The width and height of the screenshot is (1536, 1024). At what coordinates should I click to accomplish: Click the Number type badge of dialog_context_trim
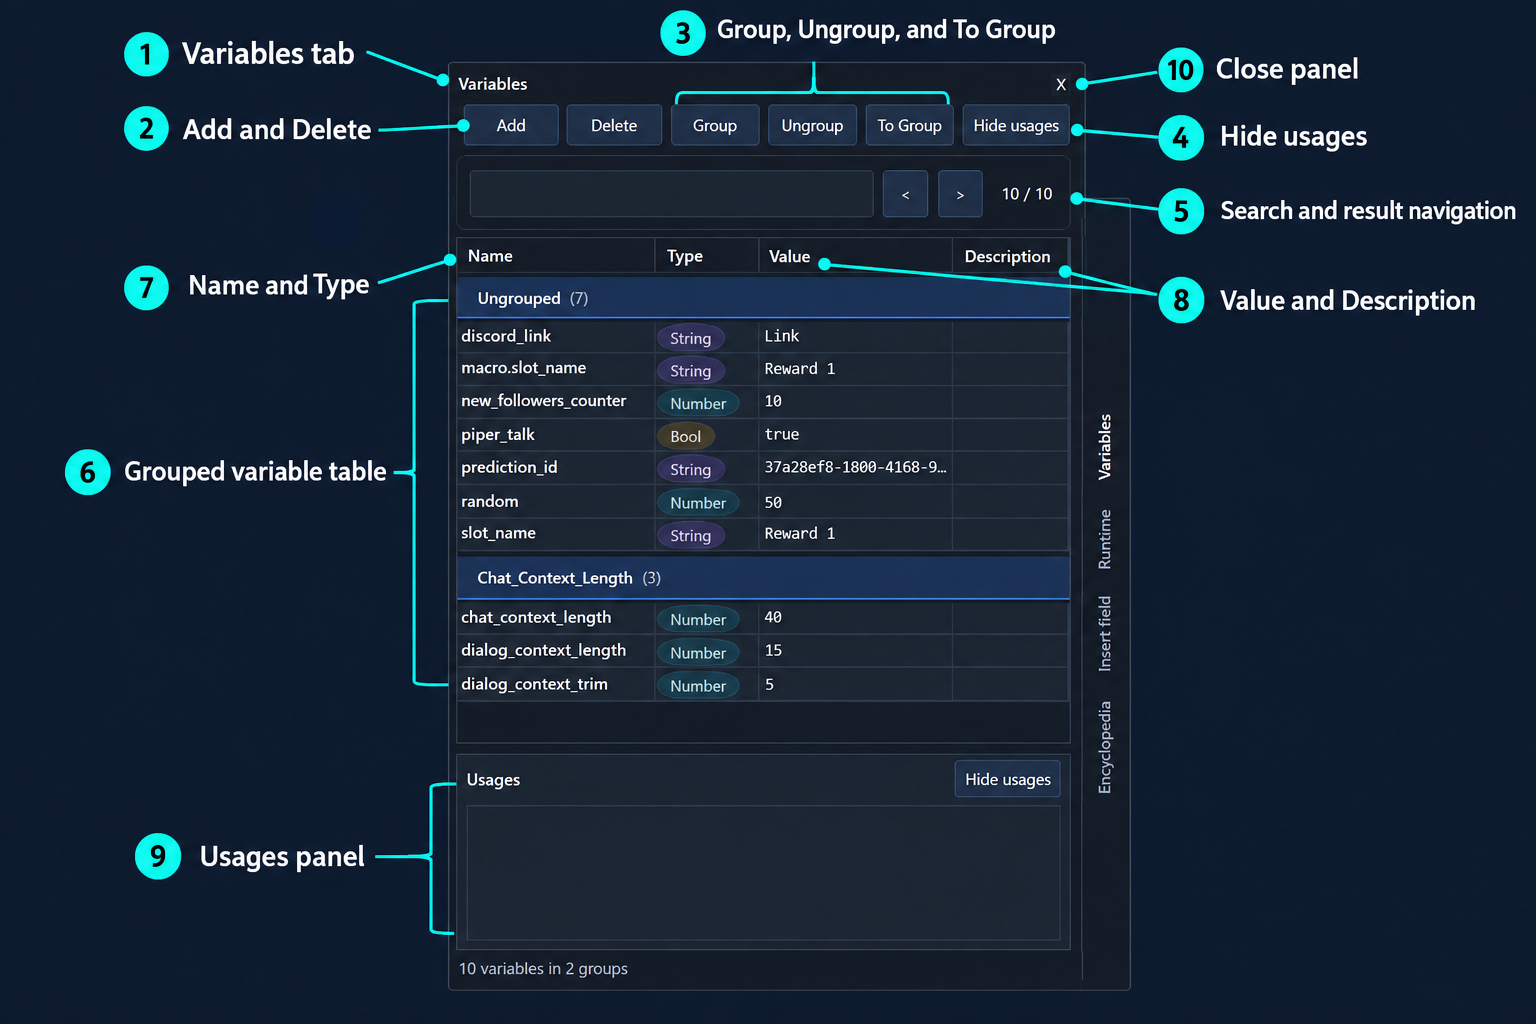coord(698,686)
